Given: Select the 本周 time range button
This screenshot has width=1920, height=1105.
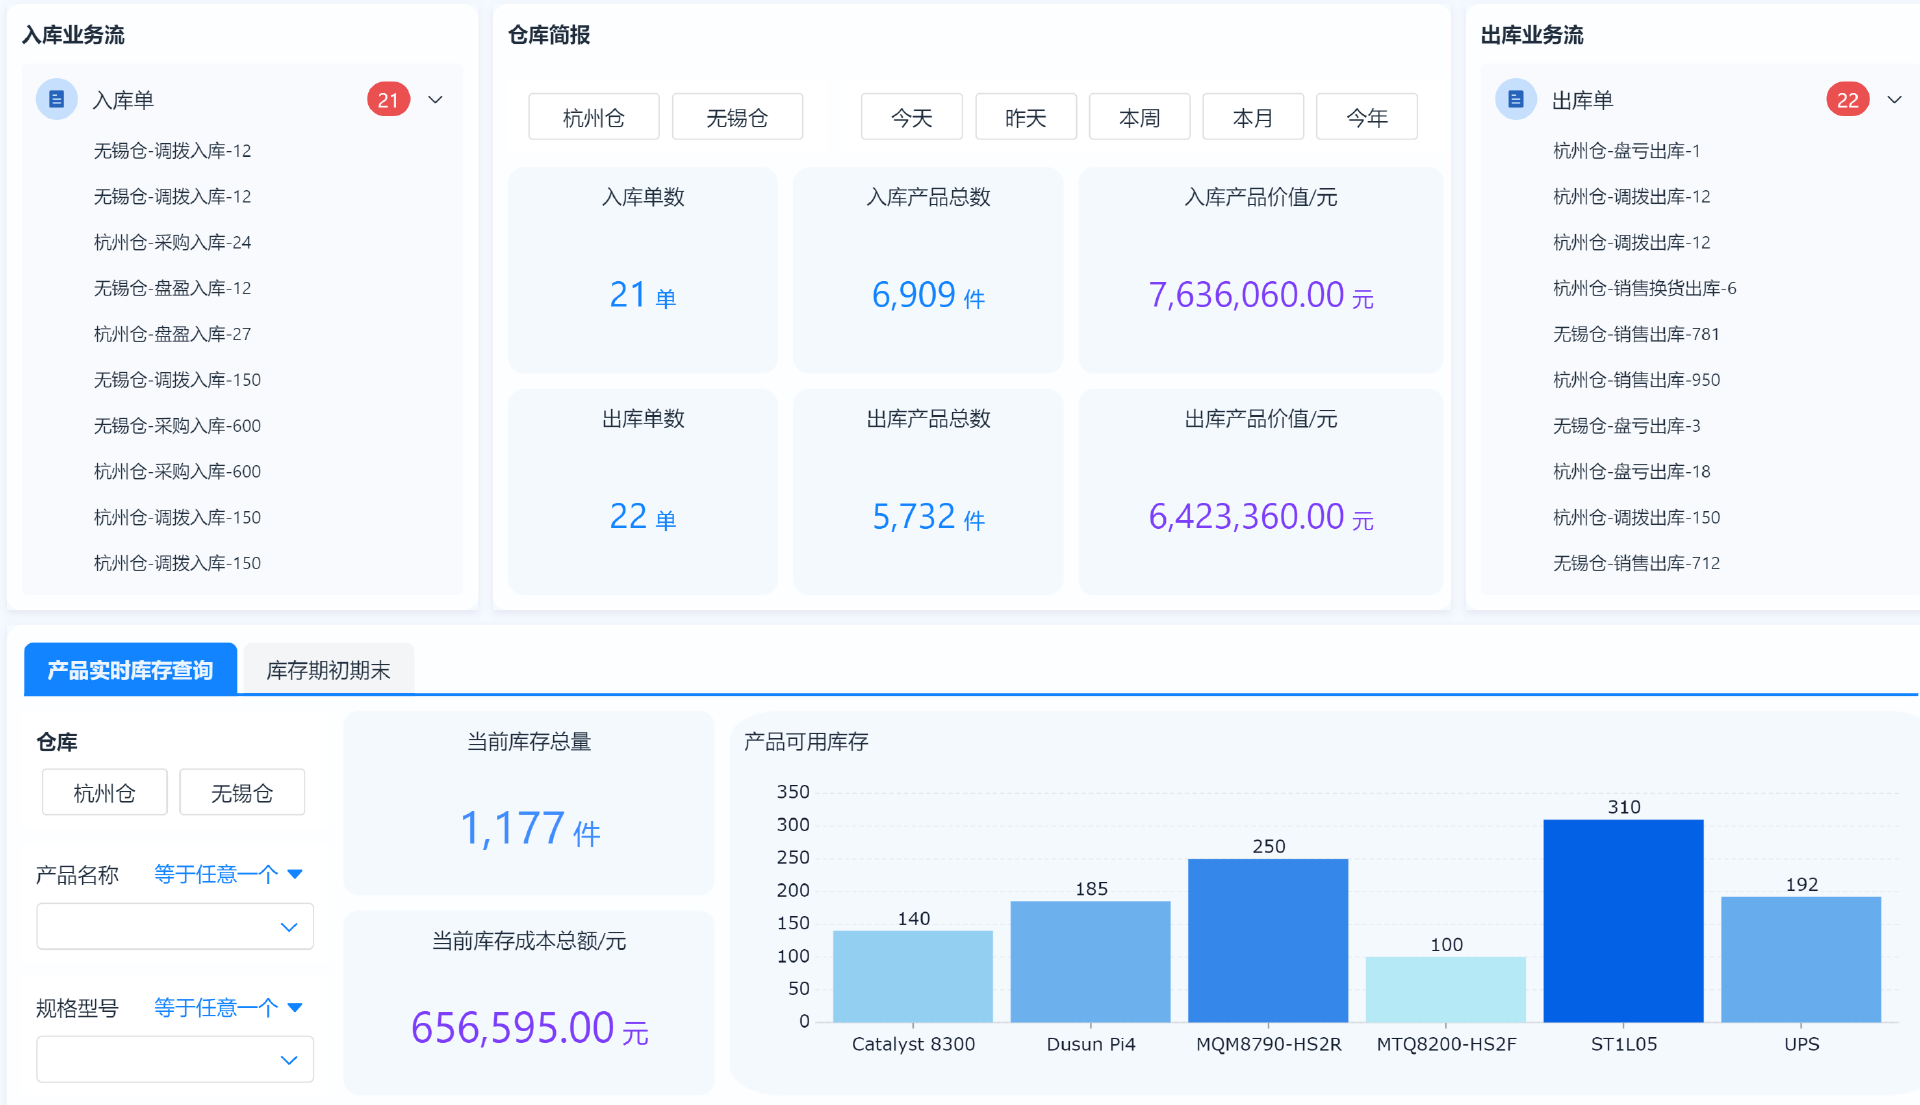Looking at the screenshot, I should (x=1139, y=117).
